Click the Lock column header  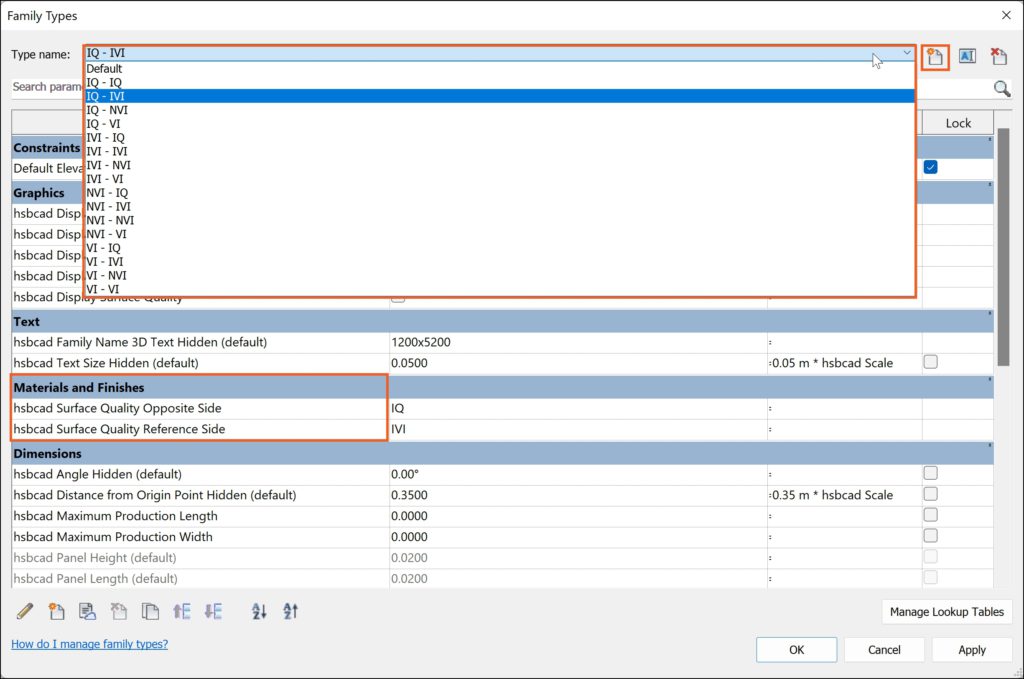(x=957, y=123)
